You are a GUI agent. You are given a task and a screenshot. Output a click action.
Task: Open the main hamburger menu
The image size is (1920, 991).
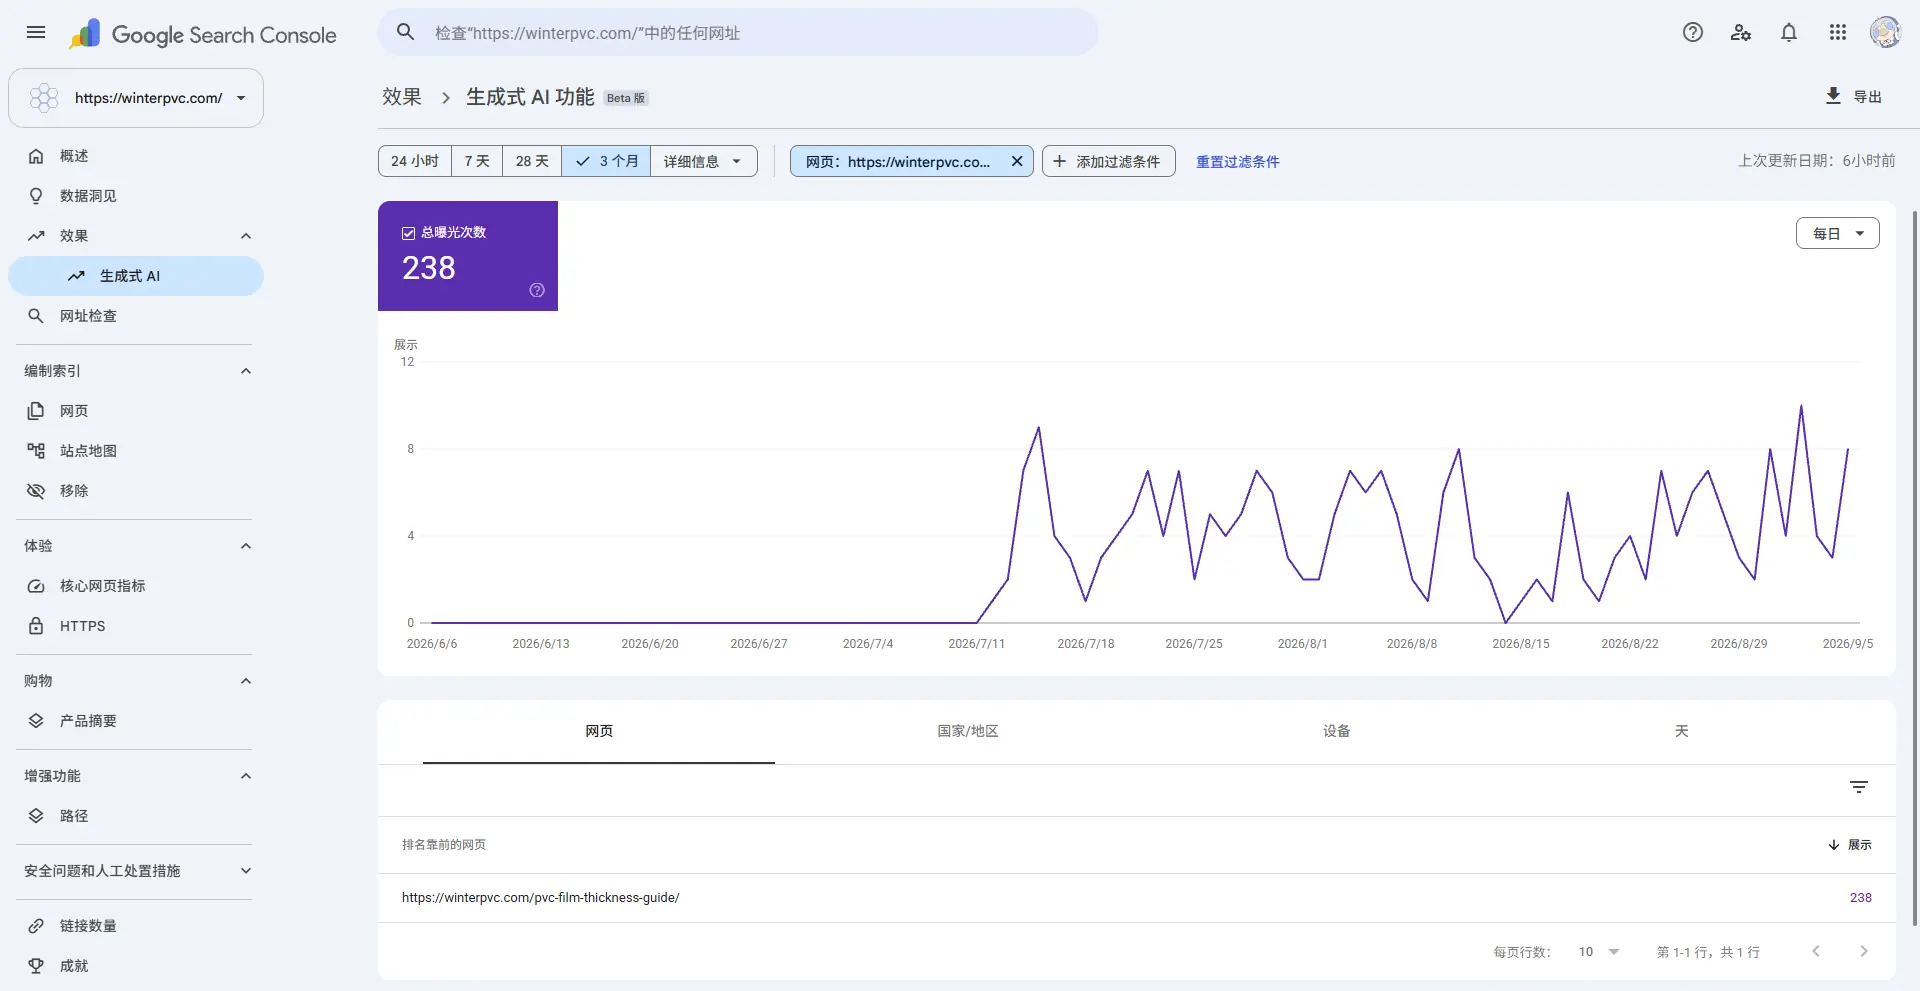tap(36, 33)
